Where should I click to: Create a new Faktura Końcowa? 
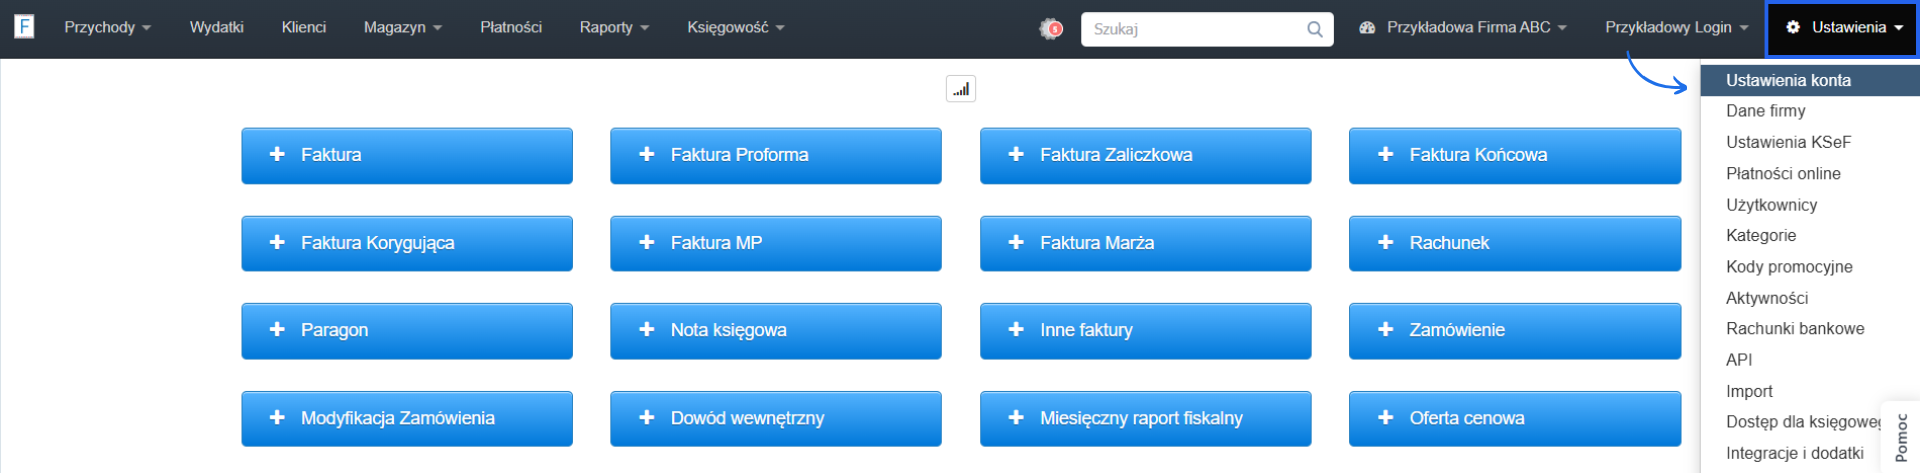[x=1515, y=155]
